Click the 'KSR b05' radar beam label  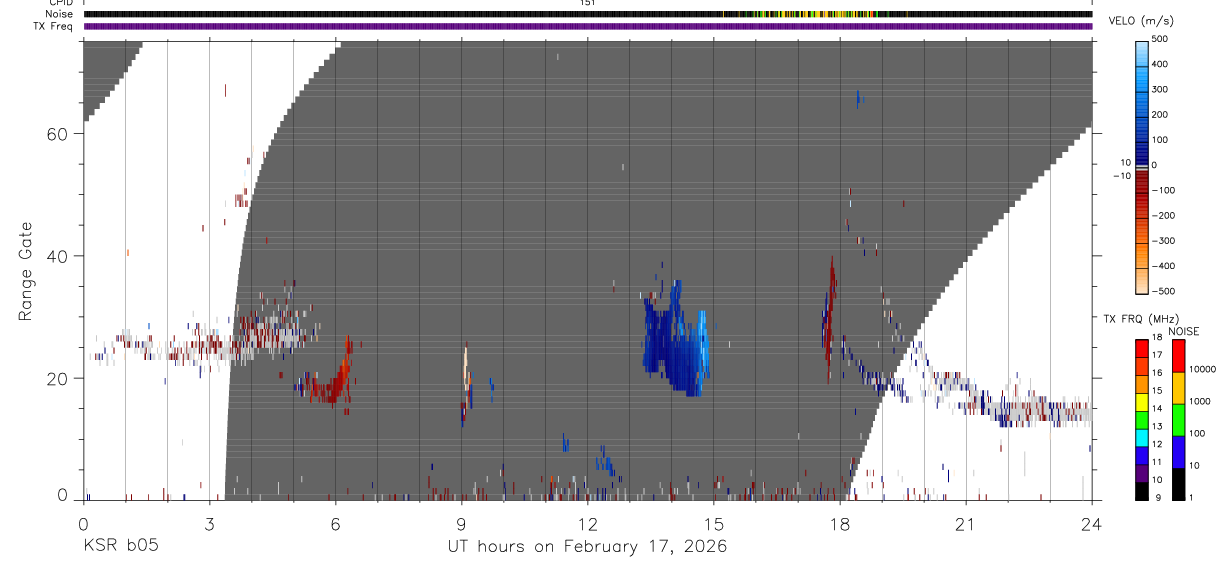(119, 547)
